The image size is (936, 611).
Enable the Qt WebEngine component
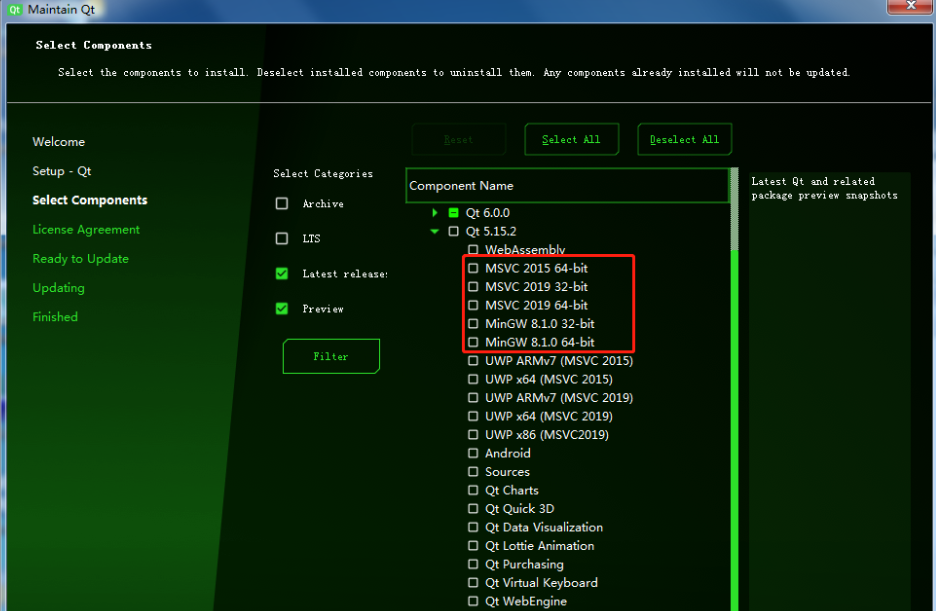click(x=472, y=601)
